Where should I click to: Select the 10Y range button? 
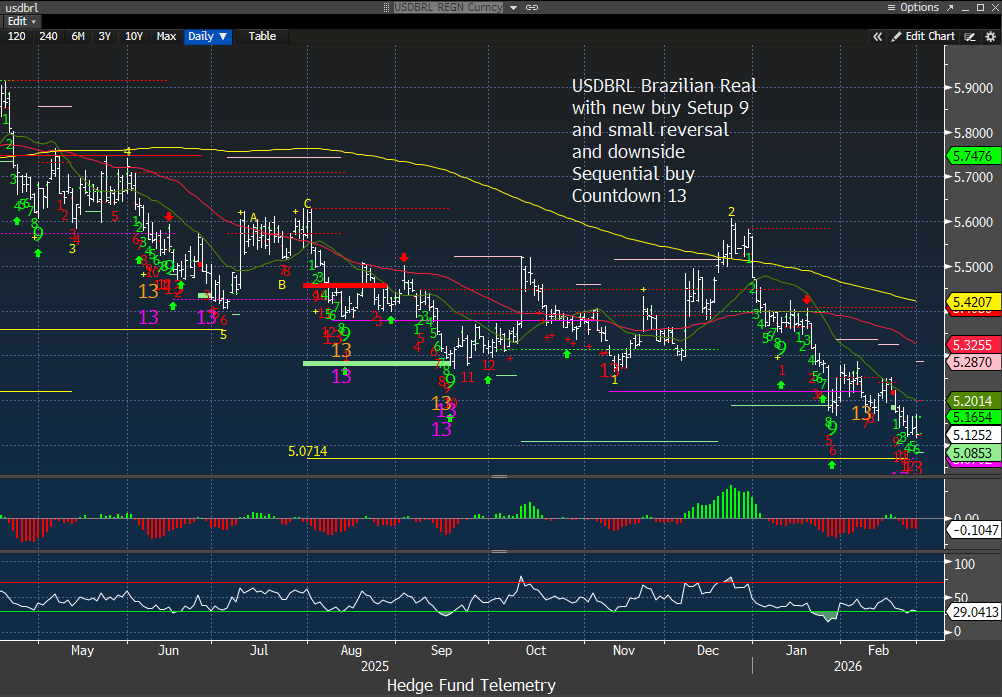click(x=134, y=36)
